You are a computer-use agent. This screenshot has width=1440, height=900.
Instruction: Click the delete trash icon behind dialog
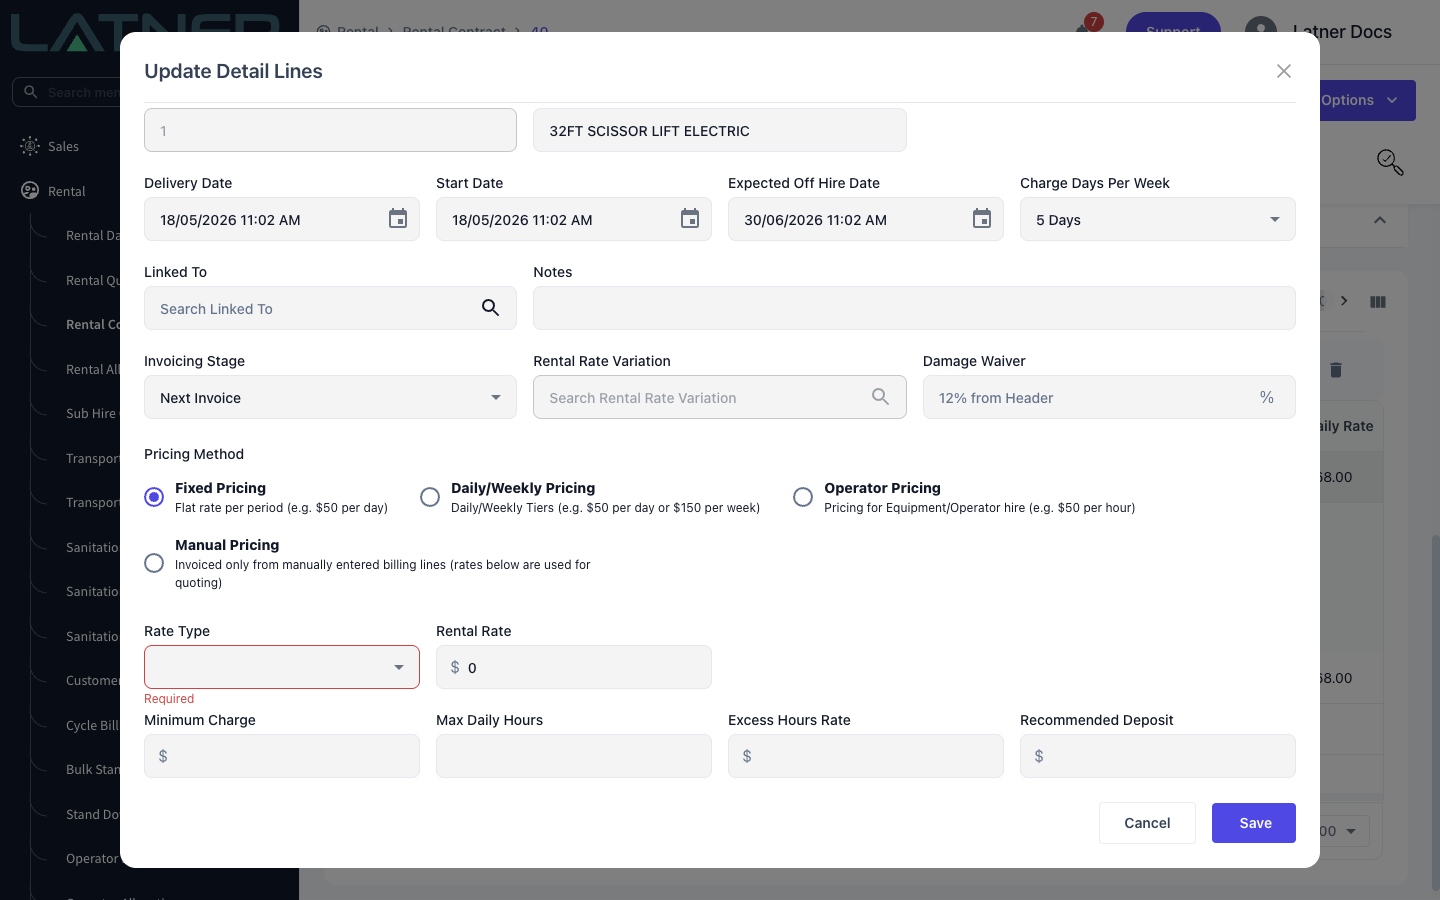coord(1335,370)
